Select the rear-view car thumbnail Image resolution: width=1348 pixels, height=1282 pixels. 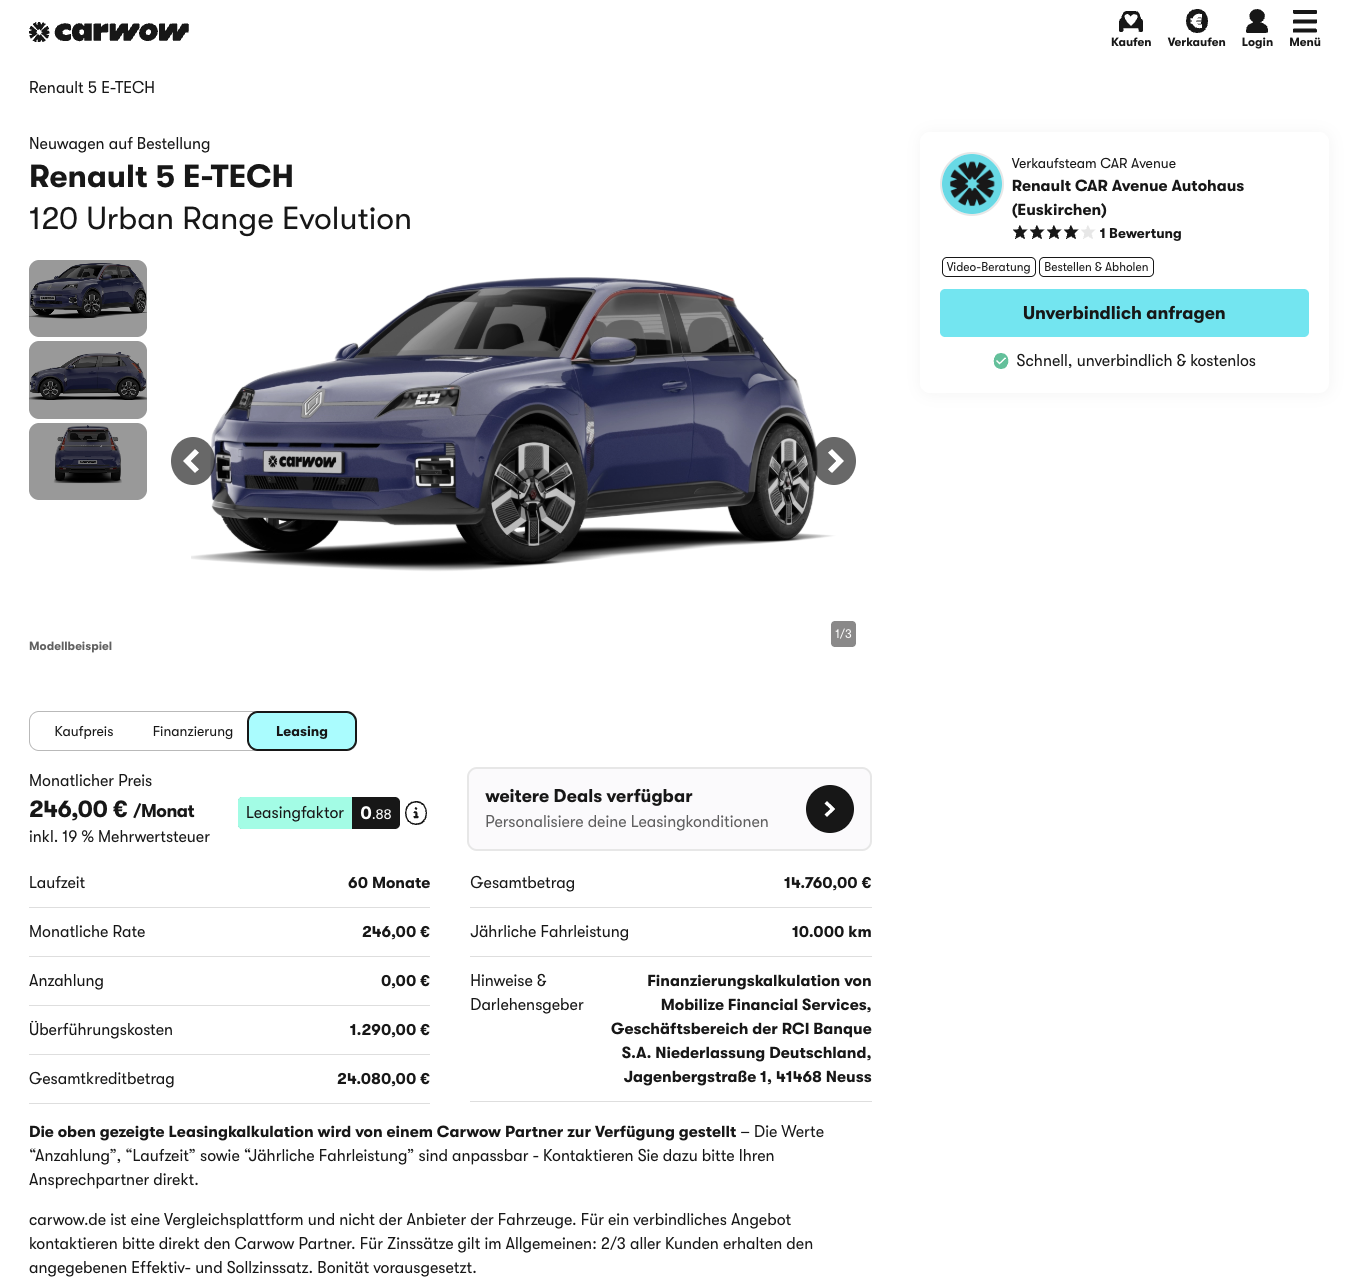[88, 461]
